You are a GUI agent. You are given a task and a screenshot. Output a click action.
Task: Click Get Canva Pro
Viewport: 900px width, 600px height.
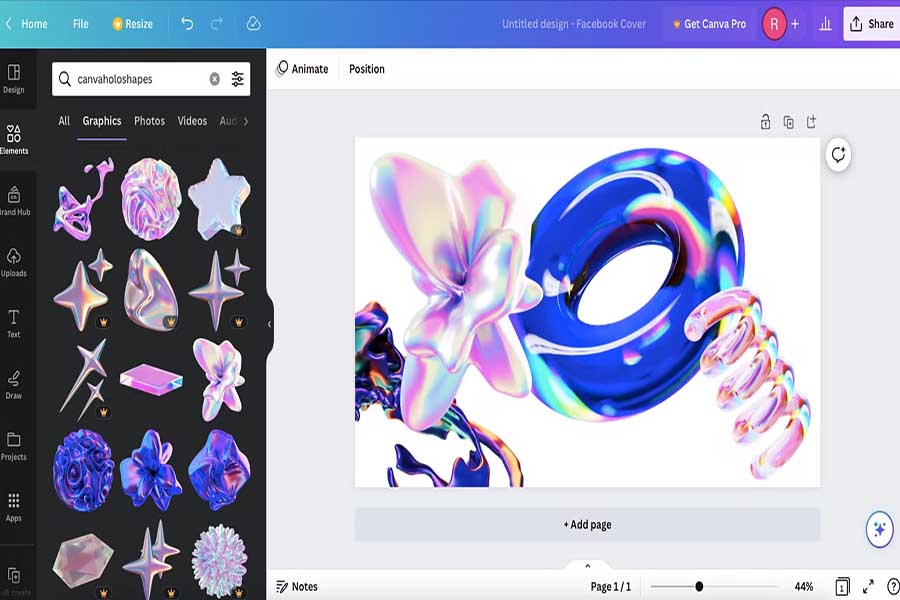point(709,24)
